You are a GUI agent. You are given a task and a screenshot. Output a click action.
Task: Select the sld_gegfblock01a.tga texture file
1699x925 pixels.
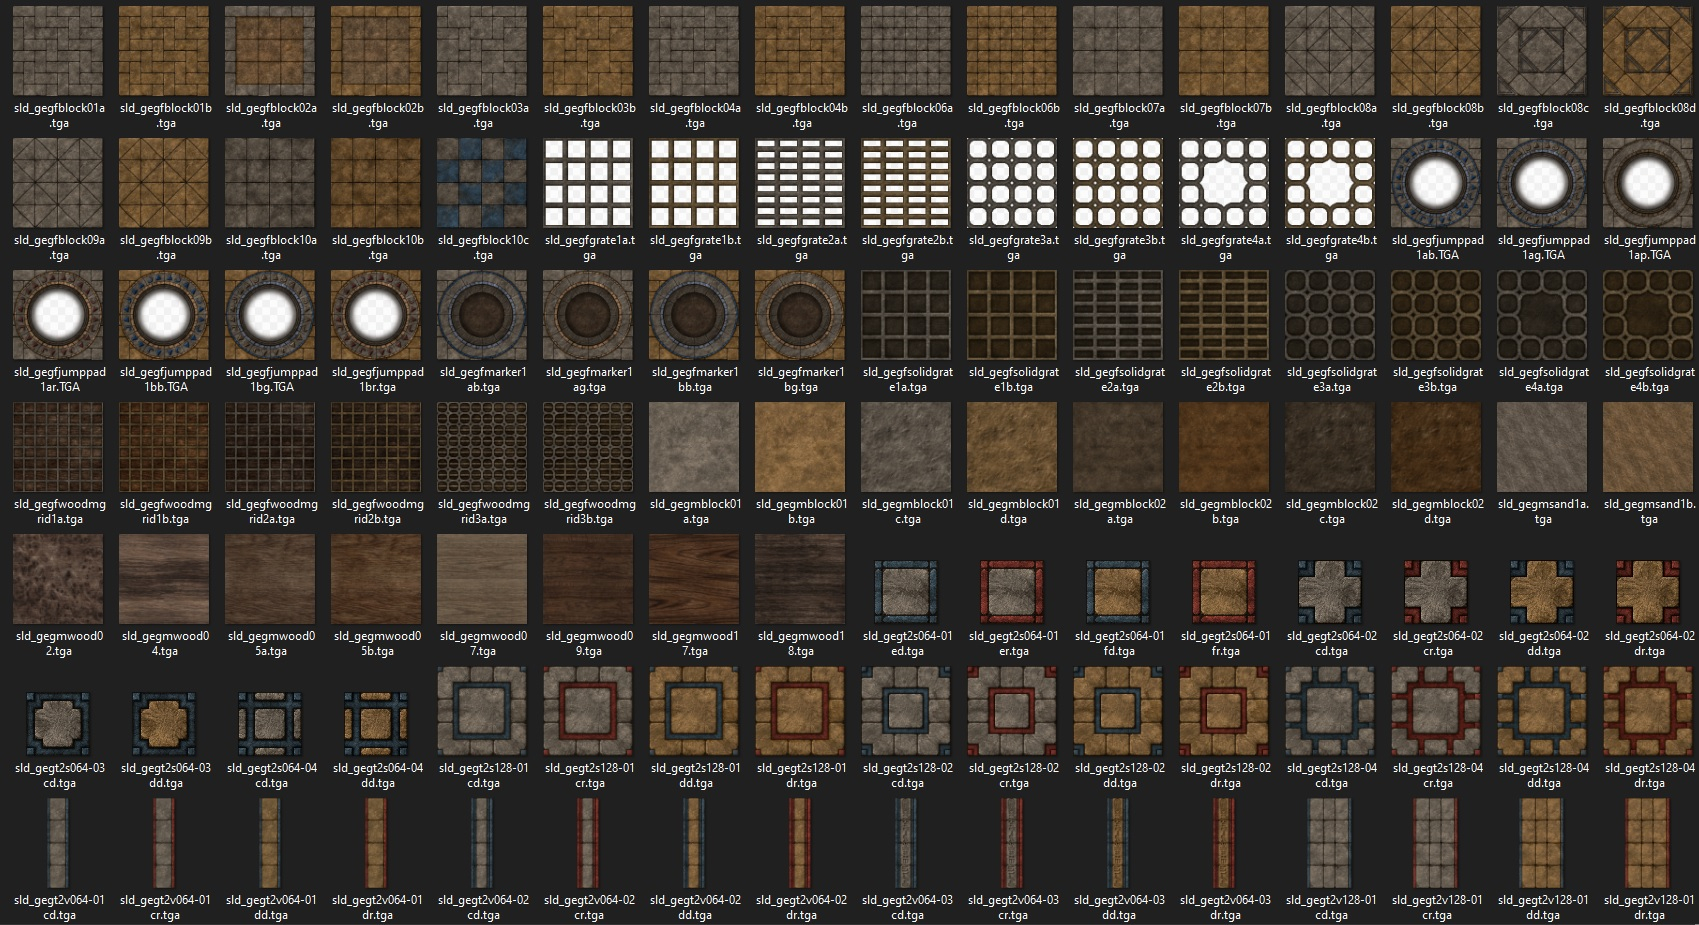pyautogui.click(x=58, y=51)
